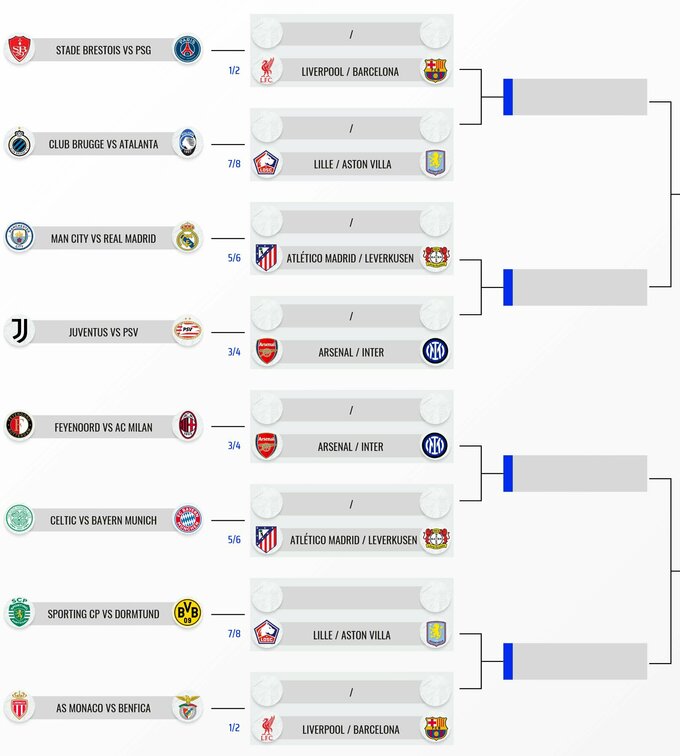Select the Celtic club crest
Image resolution: width=680 pixels, height=756 pixels.
(x=18, y=520)
